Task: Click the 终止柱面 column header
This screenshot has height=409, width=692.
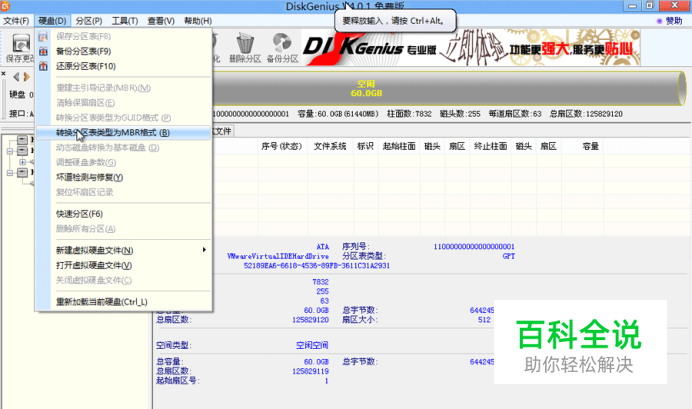Action: coord(490,146)
